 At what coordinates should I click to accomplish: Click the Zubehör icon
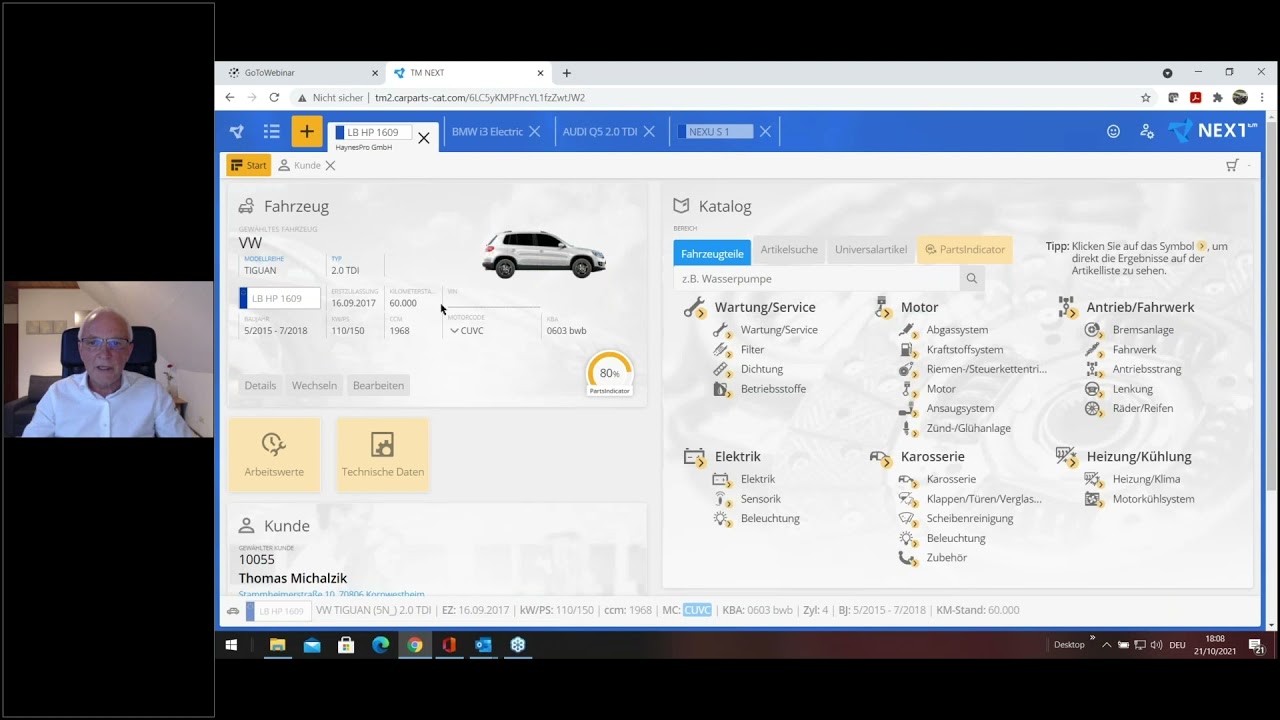[907, 558]
